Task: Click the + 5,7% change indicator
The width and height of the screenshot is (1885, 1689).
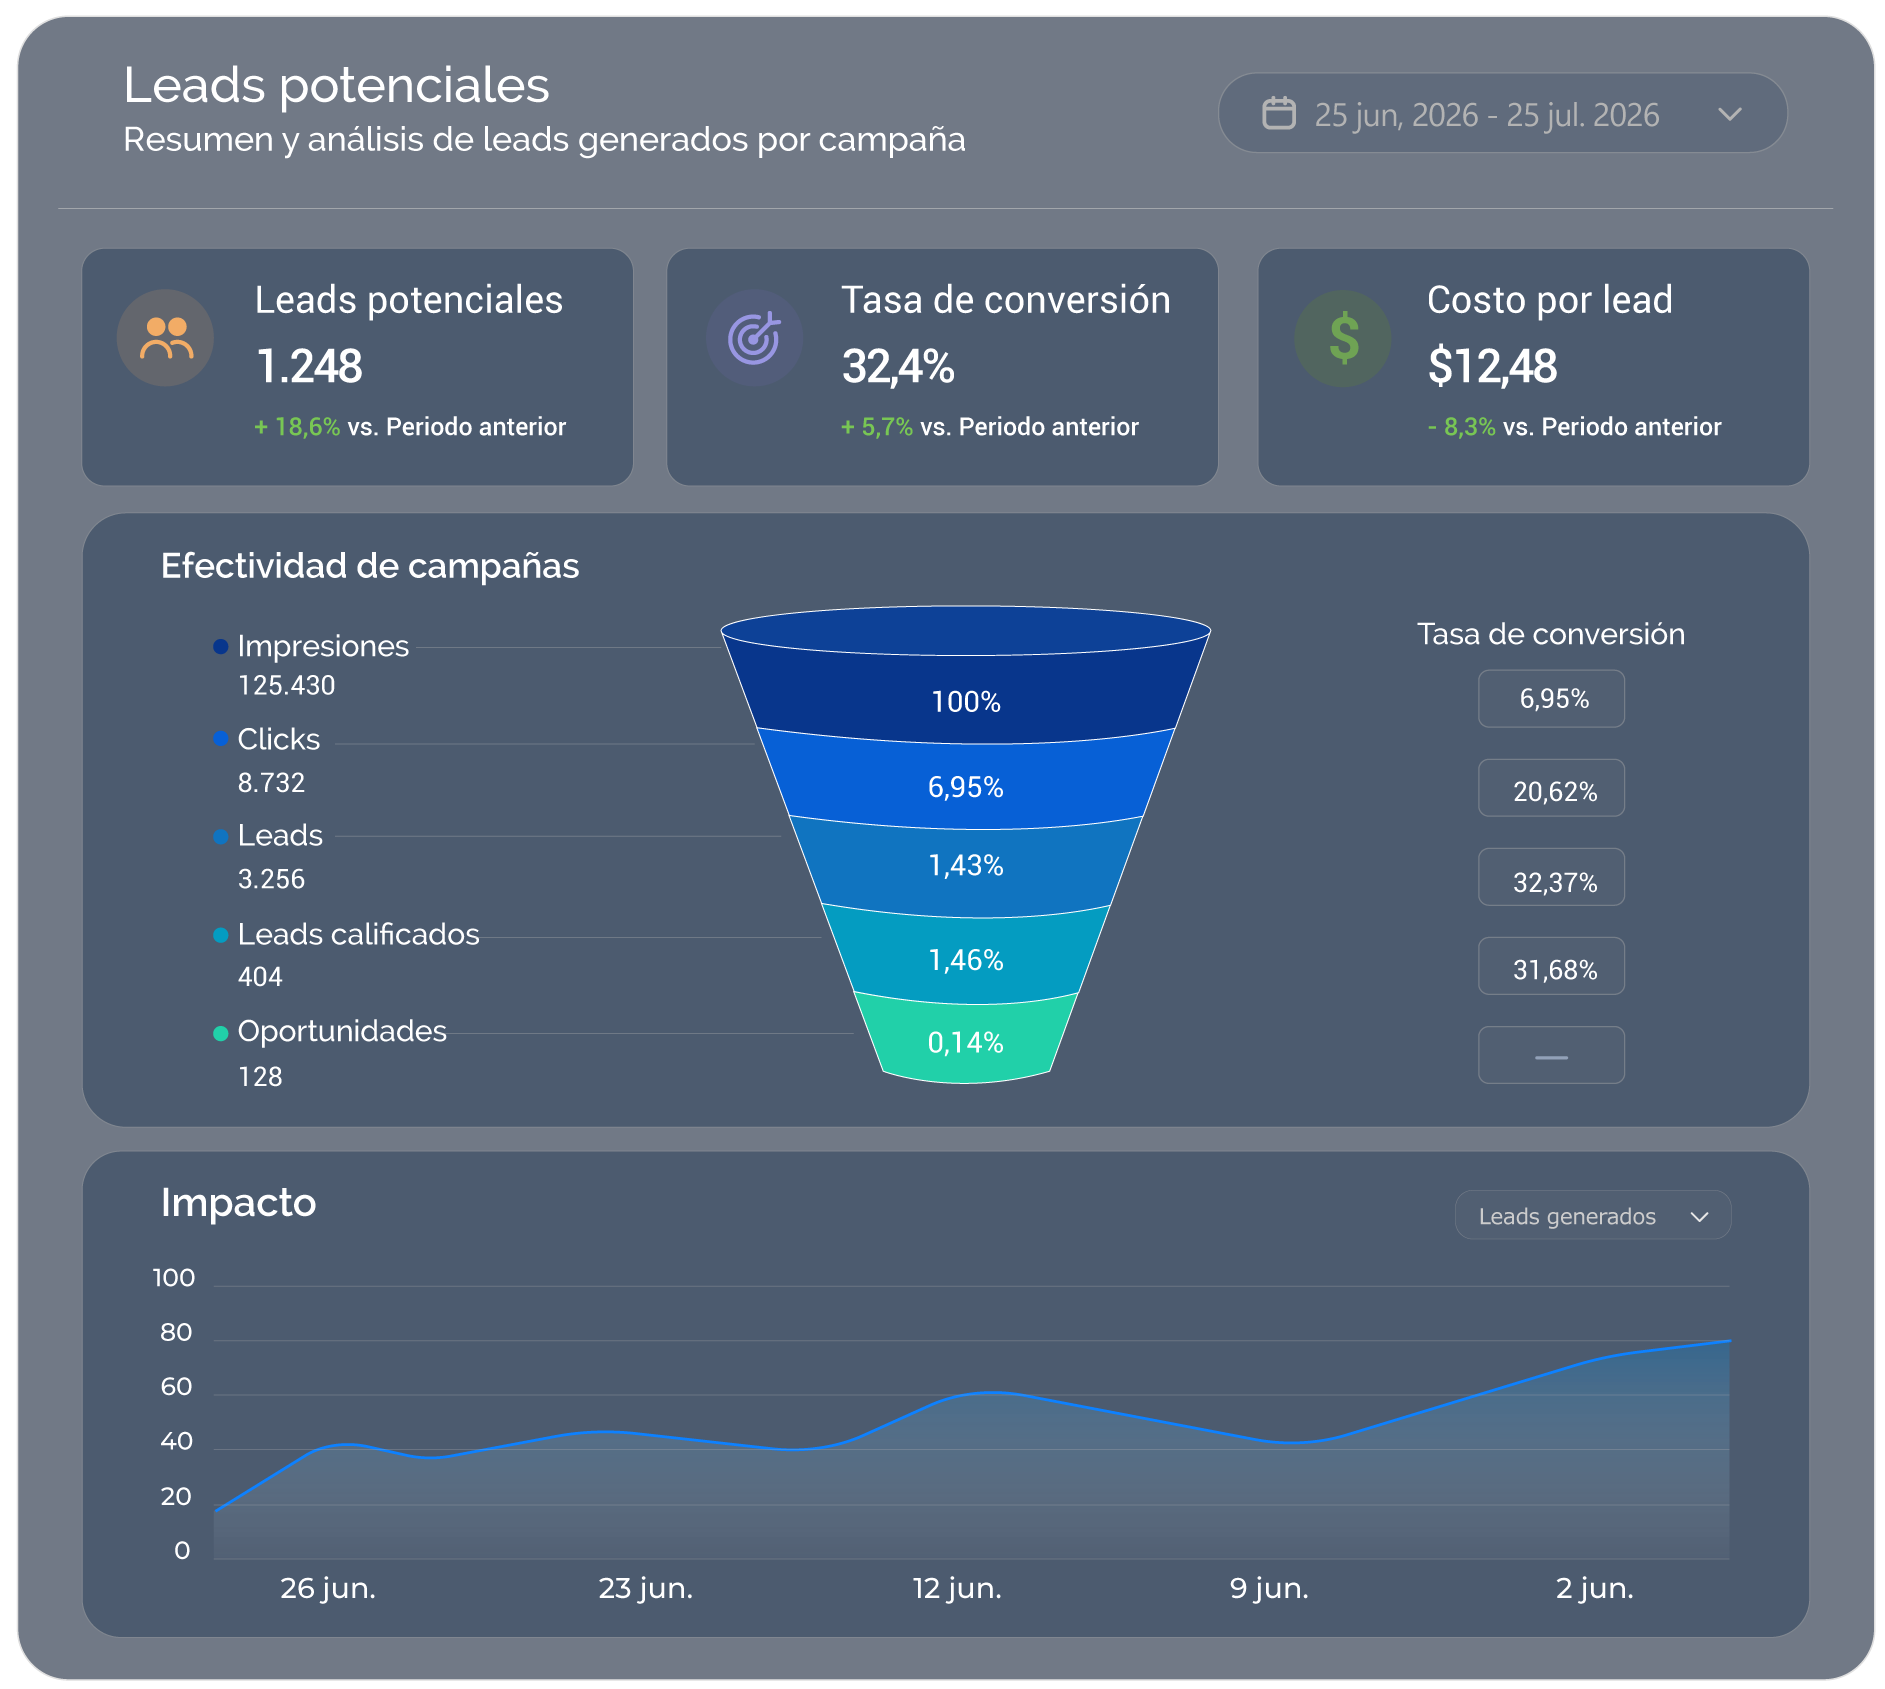Action: pyautogui.click(x=877, y=427)
